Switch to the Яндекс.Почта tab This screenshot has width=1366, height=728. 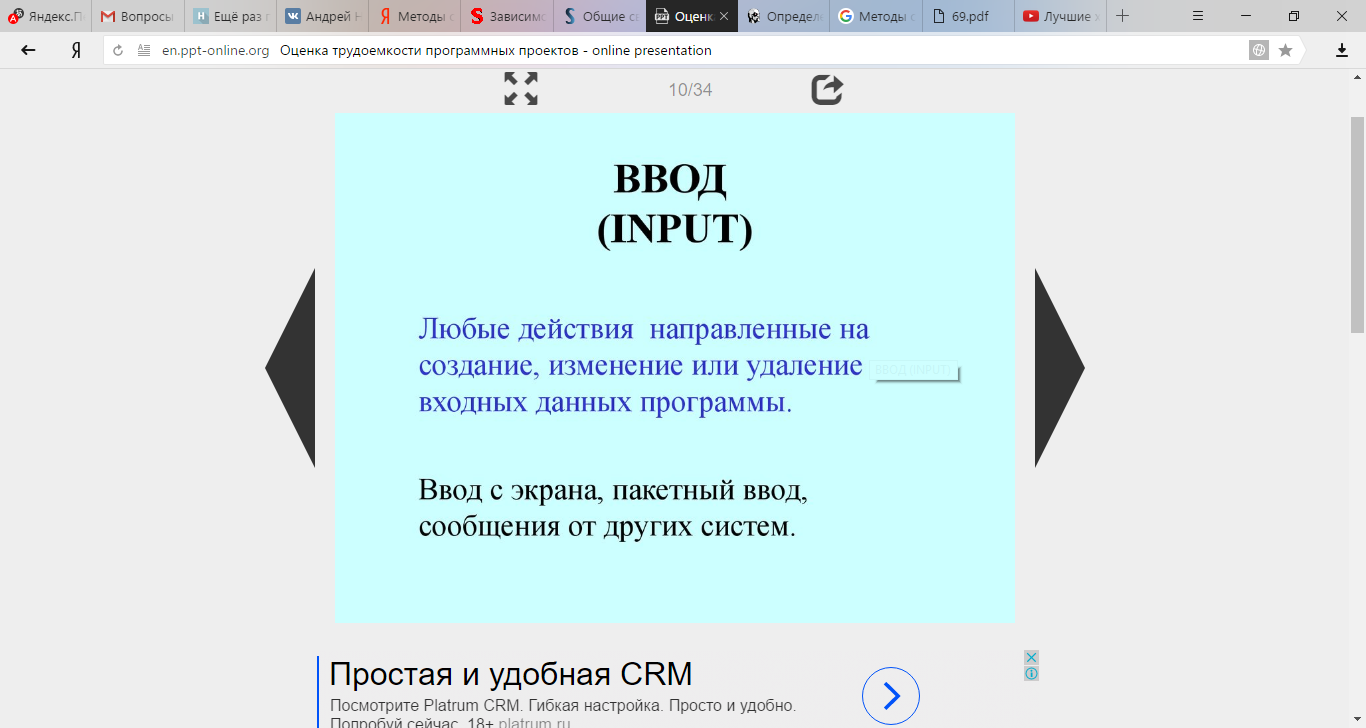[x=46, y=16]
